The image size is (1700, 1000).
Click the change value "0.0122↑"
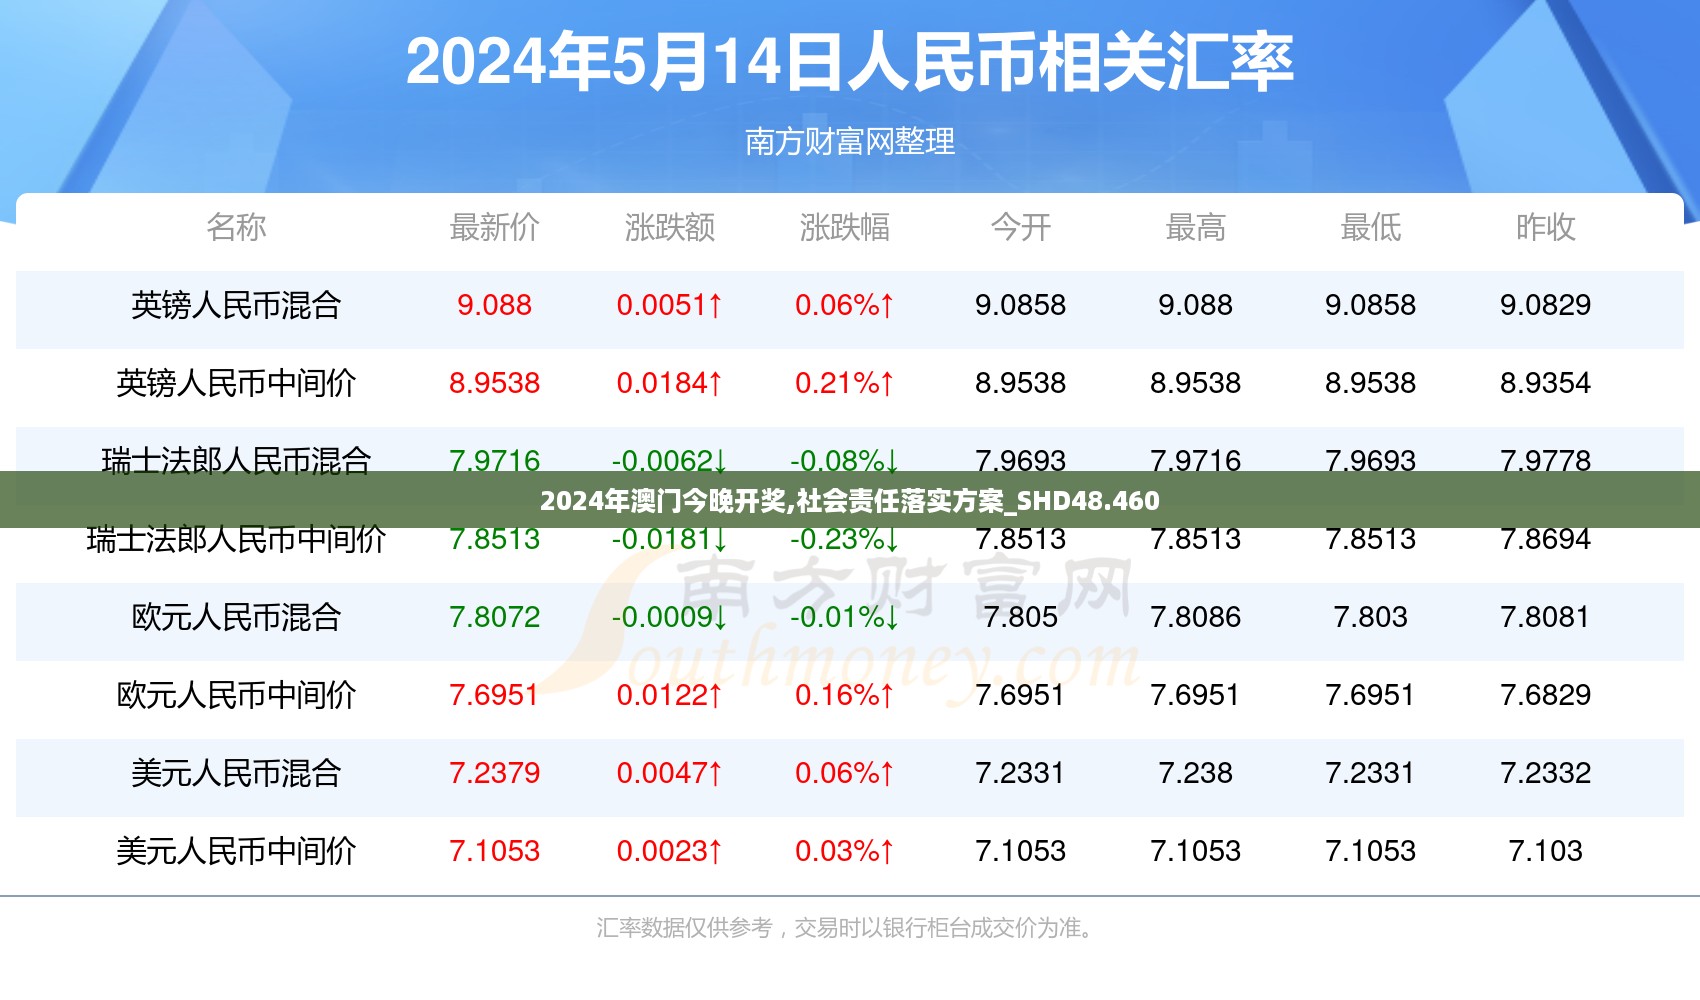pyautogui.click(x=670, y=695)
